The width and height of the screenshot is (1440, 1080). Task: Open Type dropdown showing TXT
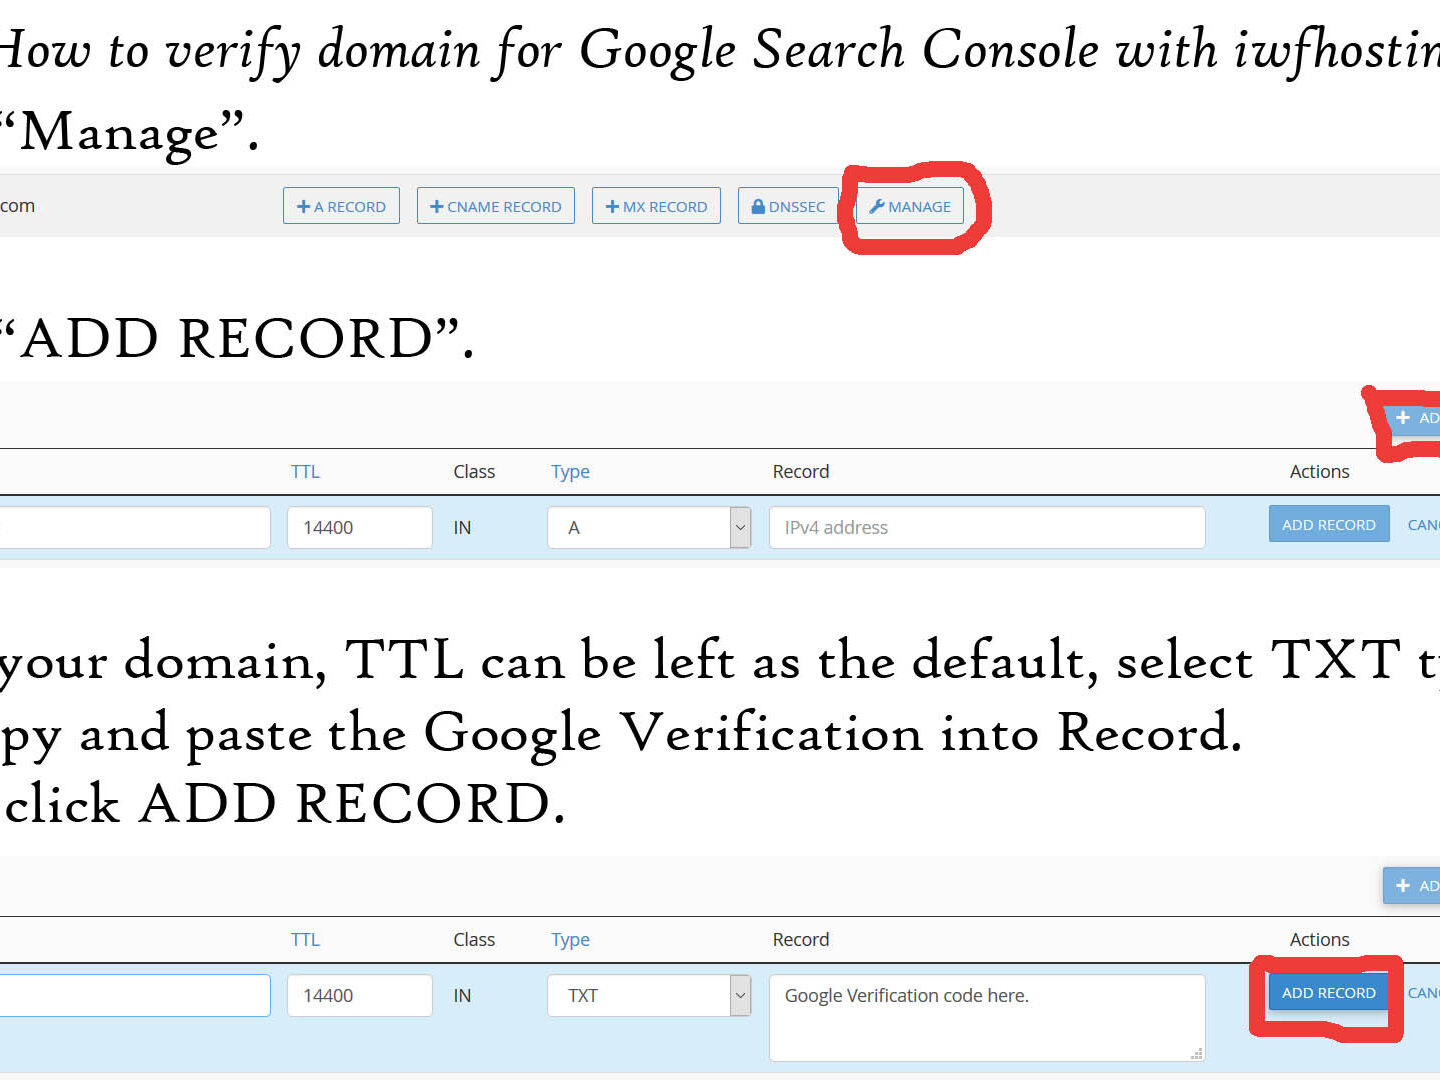coord(649,995)
